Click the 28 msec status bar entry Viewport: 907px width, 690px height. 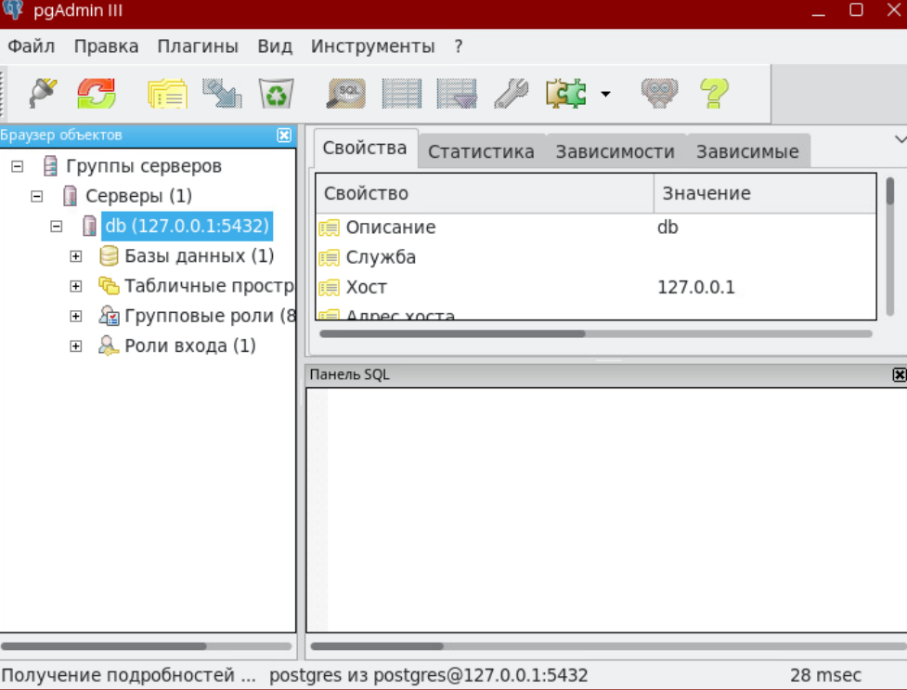[825, 675]
